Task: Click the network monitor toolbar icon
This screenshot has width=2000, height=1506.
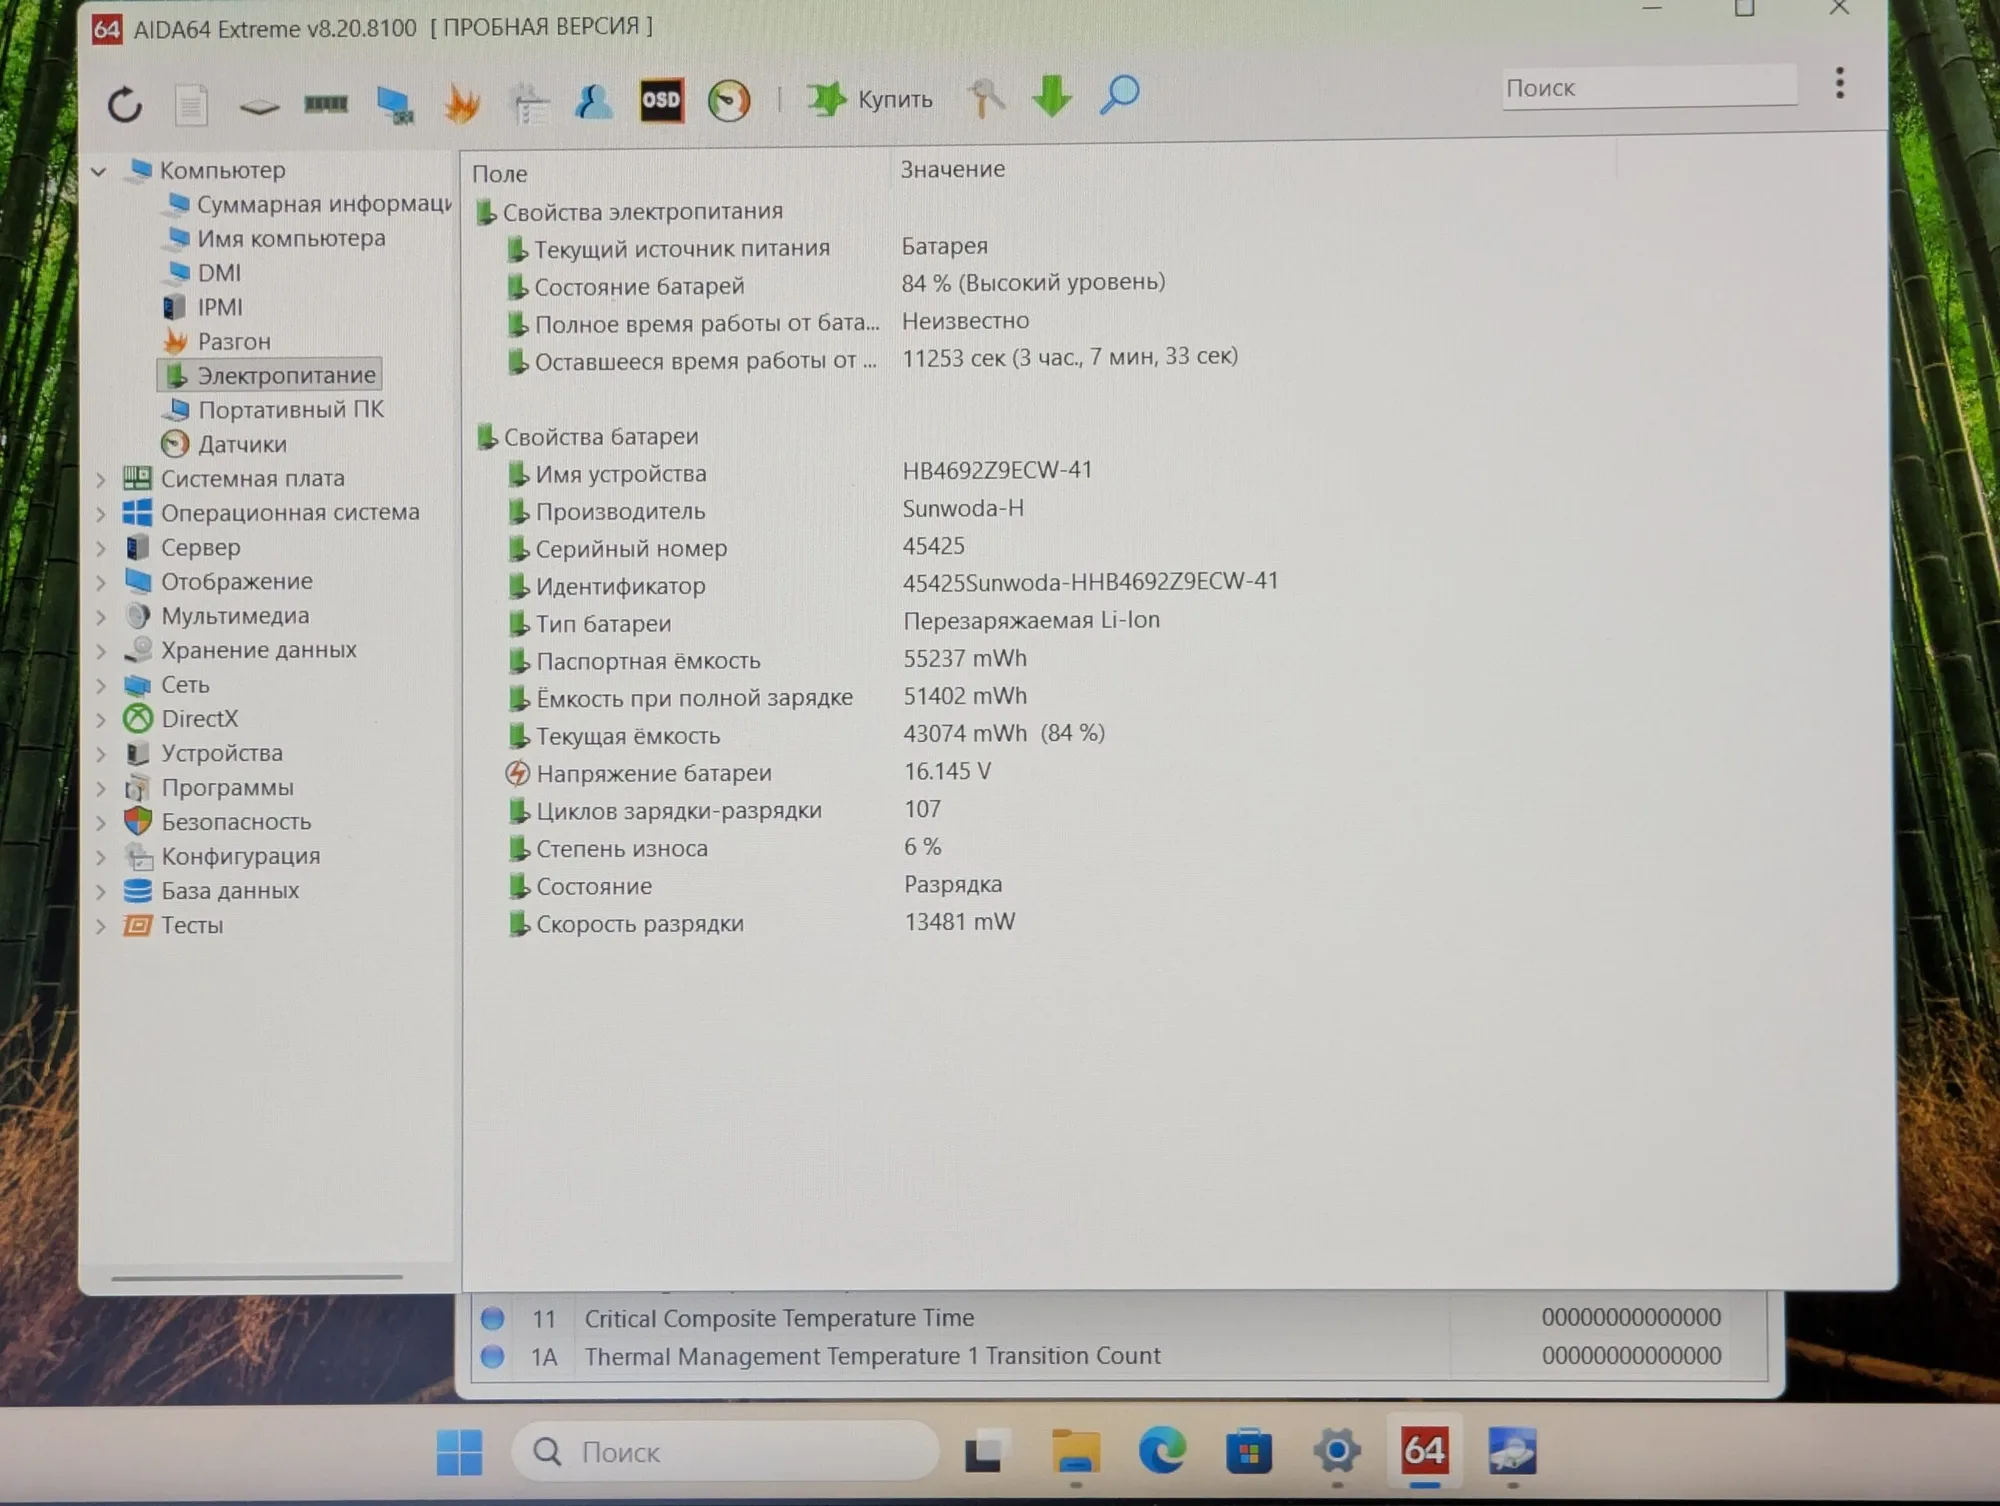Action: pos(395,105)
